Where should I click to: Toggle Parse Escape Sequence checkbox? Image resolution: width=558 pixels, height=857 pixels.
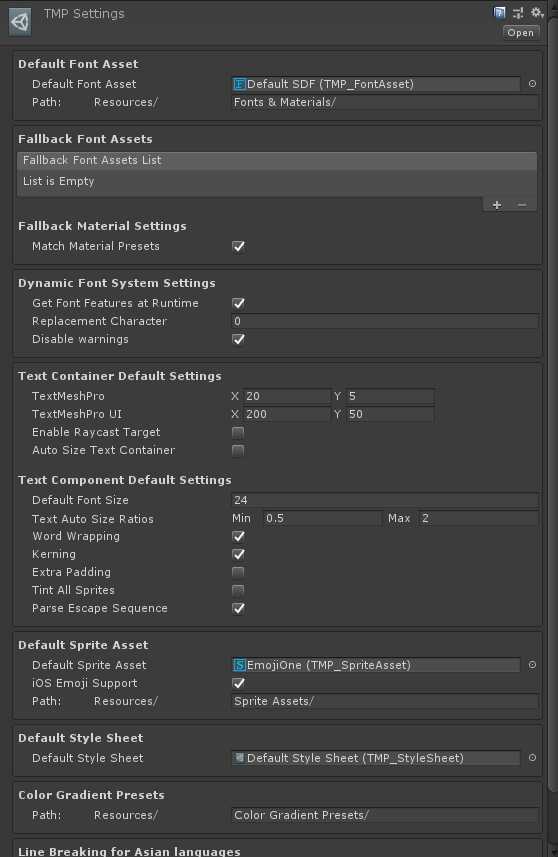coord(238,608)
